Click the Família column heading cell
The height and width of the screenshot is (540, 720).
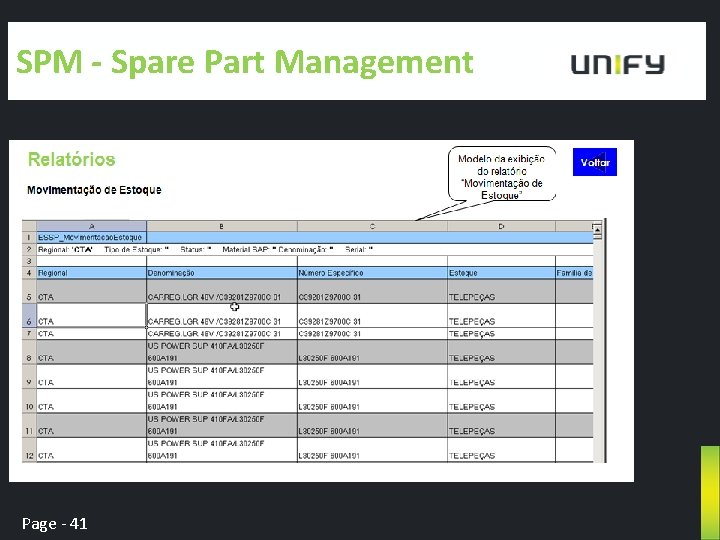pos(574,273)
